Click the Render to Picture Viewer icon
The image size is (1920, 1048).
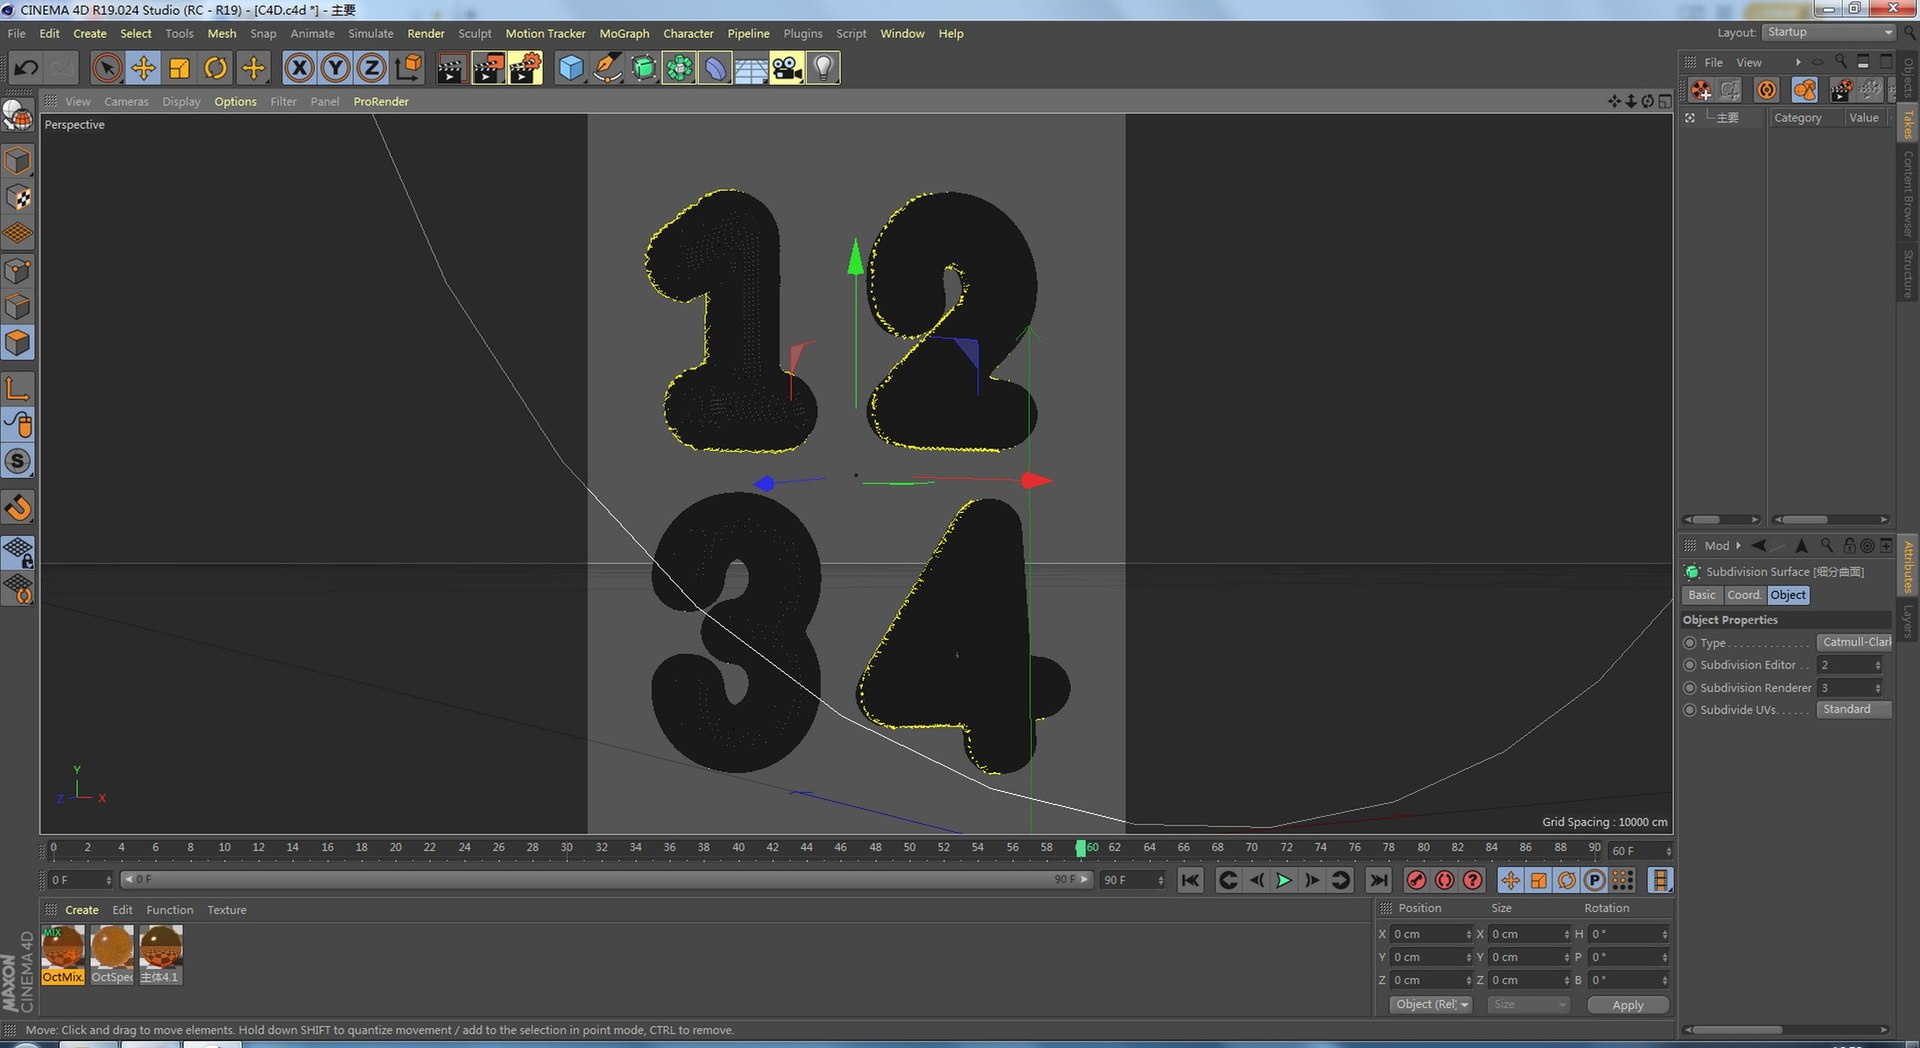tap(488, 68)
